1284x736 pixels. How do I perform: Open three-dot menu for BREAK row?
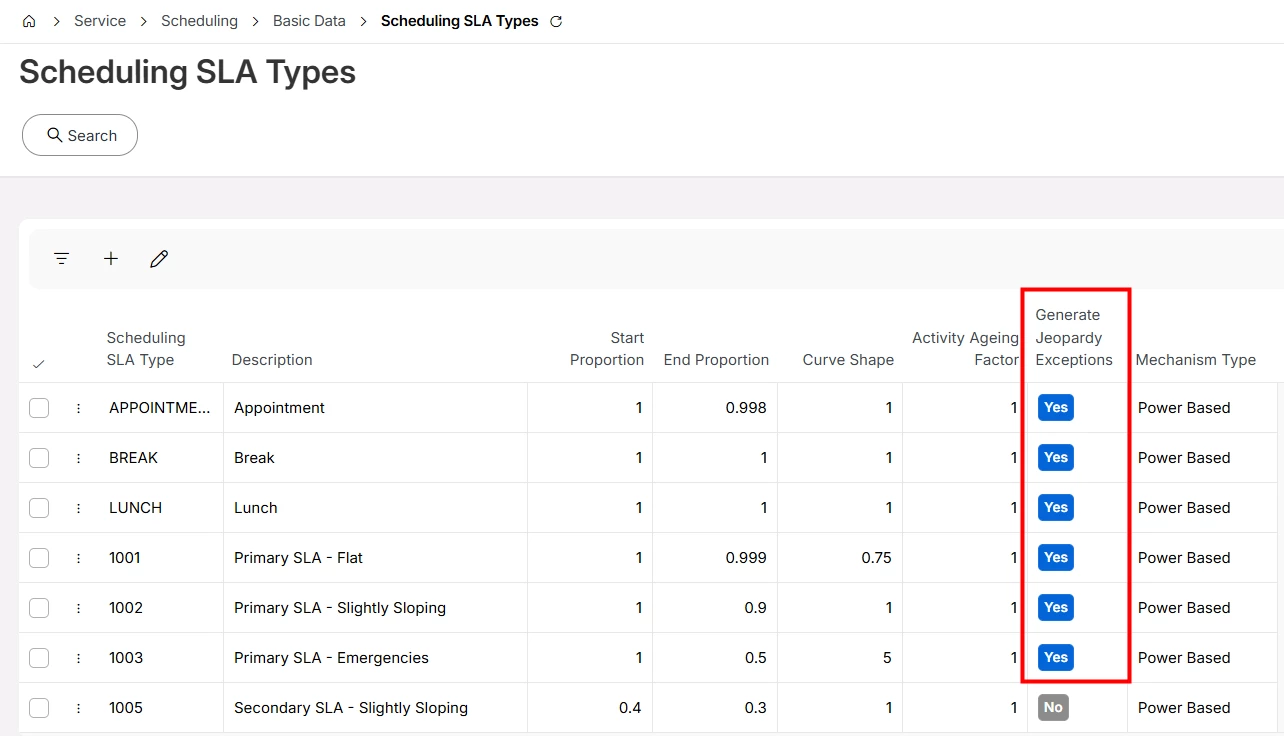point(78,458)
